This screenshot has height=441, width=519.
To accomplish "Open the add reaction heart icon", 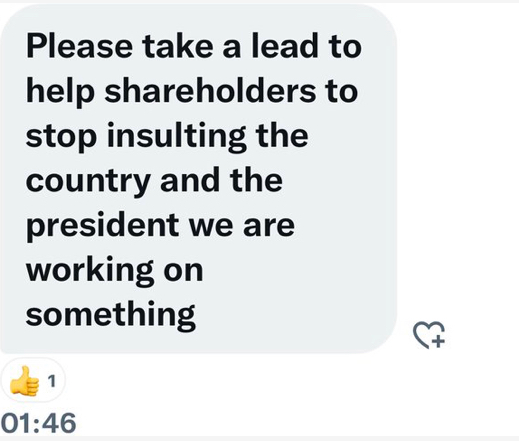I will click(429, 335).
